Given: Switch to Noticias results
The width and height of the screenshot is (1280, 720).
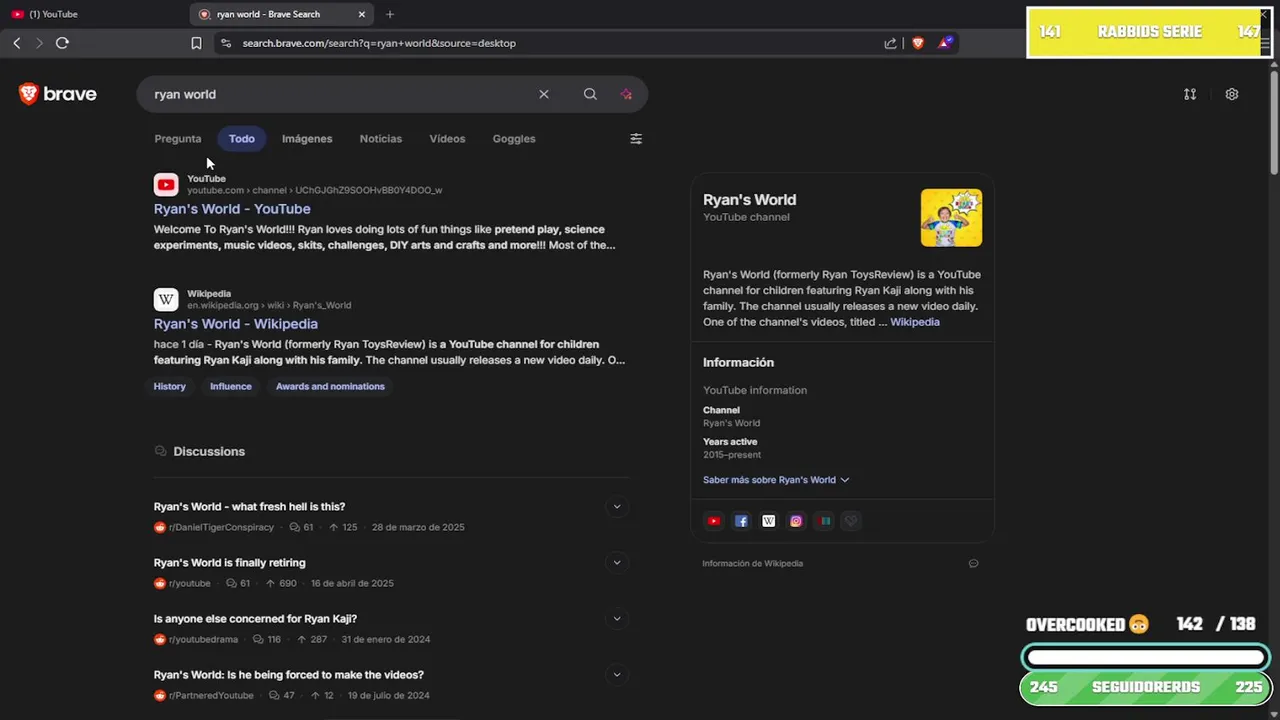Looking at the screenshot, I should click(381, 139).
